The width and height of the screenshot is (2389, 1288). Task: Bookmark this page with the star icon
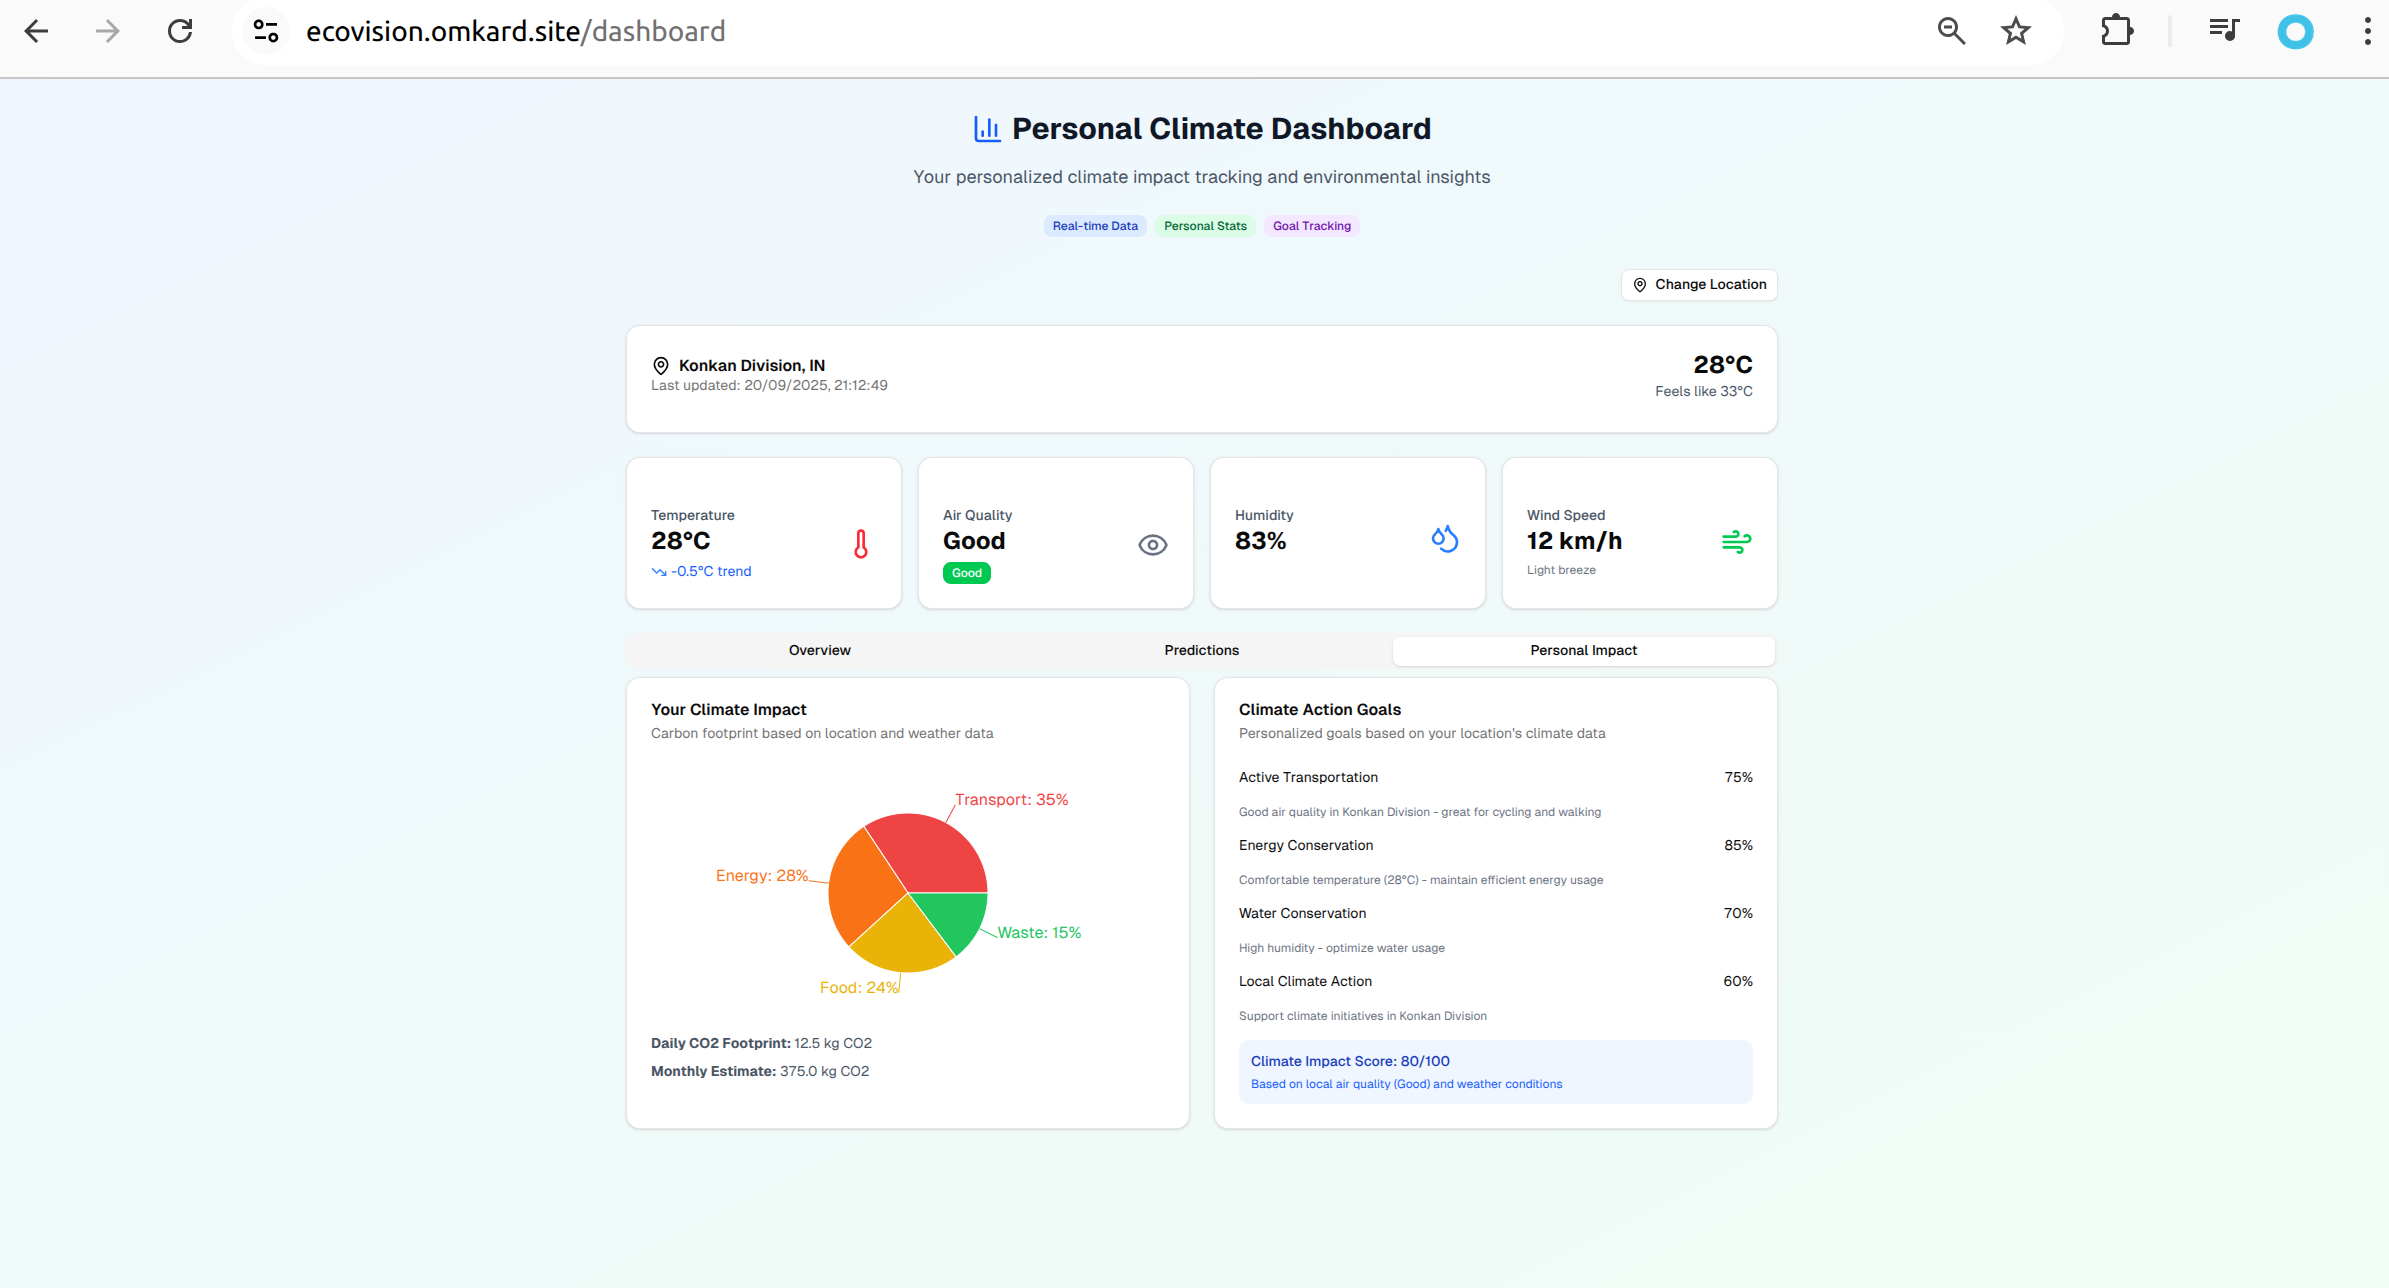pos(2015,32)
